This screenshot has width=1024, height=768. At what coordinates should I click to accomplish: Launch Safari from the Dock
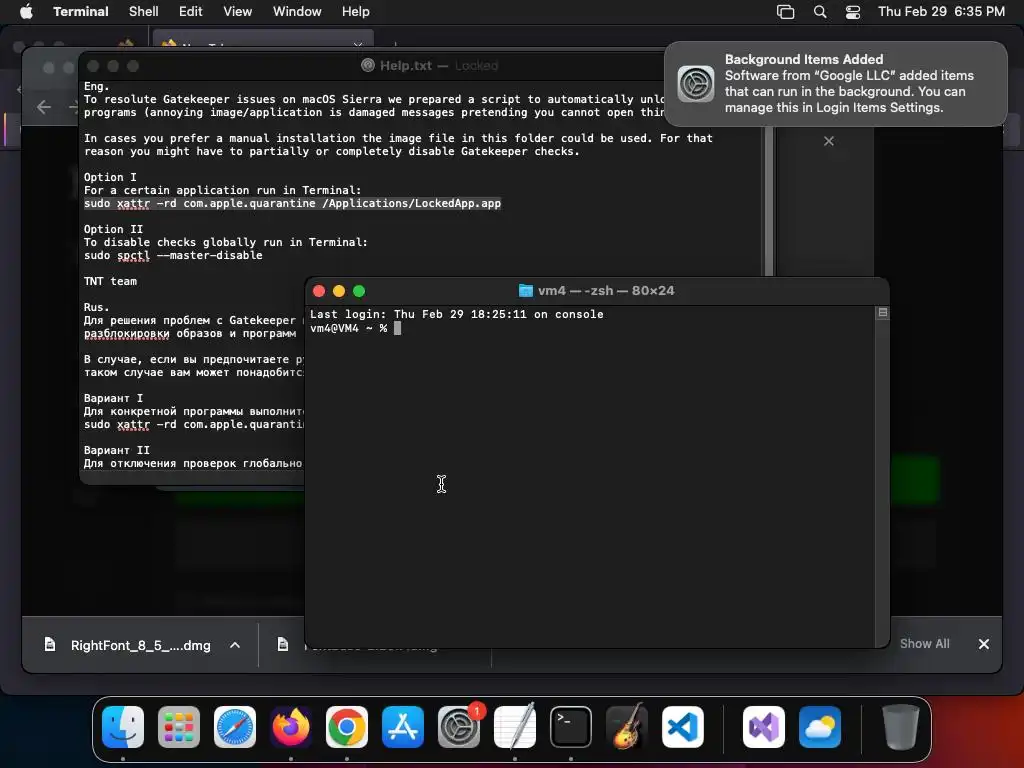[235, 727]
